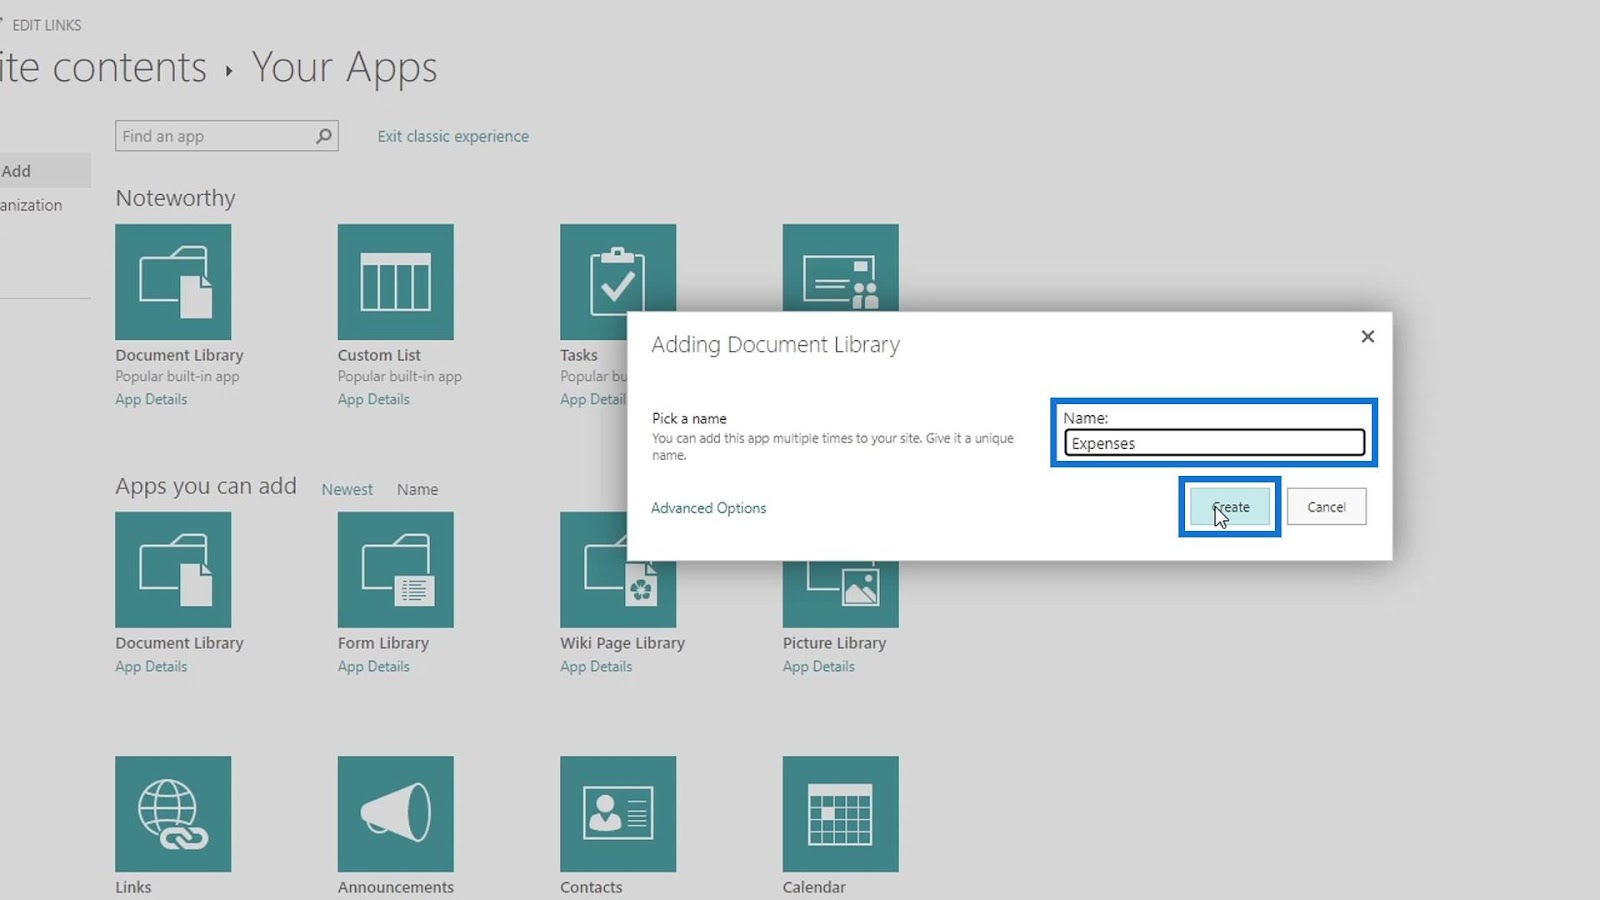Open Advanced Options link
The width and height of the screenshot is (1600, 900).
coord(708,508)
